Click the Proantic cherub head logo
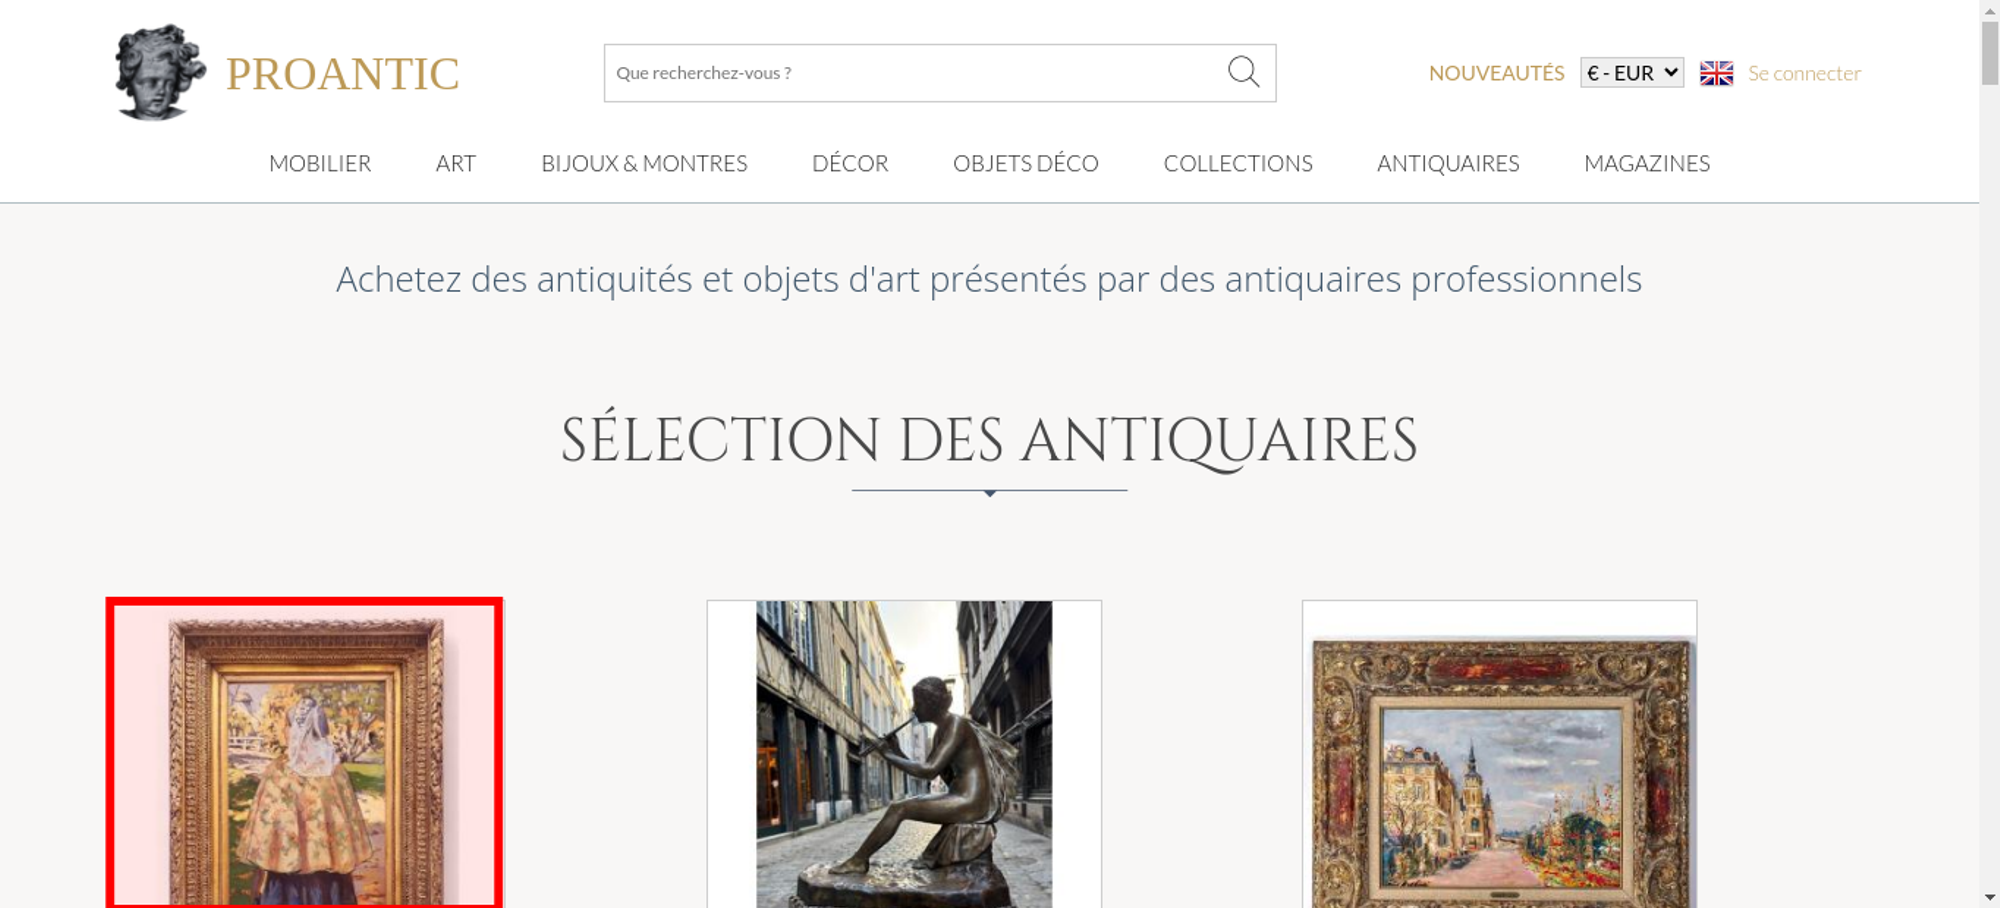This screenshot has width=2000, height=908. coord(159,73)
